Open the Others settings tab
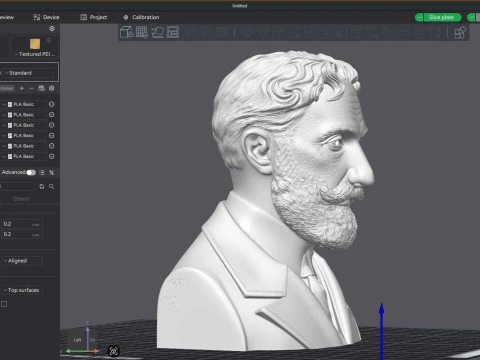 pos(21,199)
